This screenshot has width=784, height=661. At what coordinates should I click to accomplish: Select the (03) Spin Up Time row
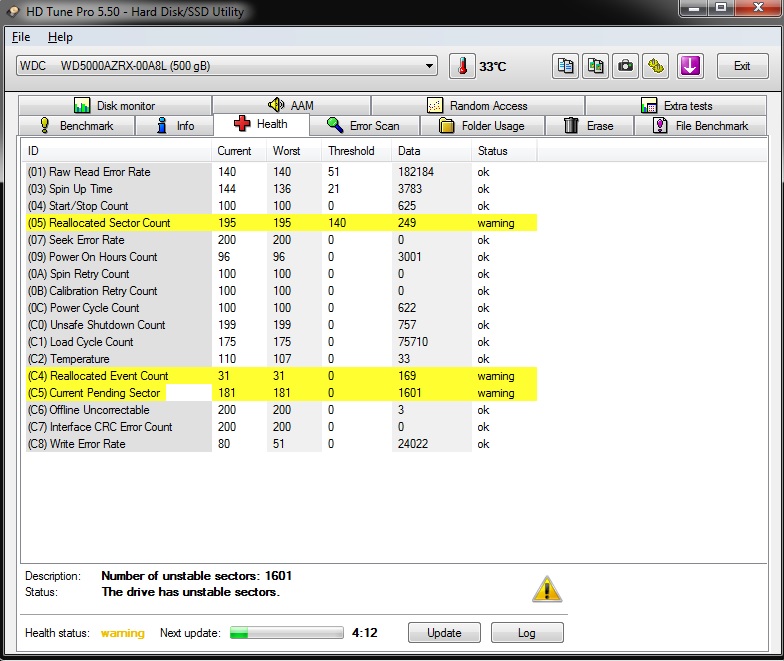[x=282, y=189]
